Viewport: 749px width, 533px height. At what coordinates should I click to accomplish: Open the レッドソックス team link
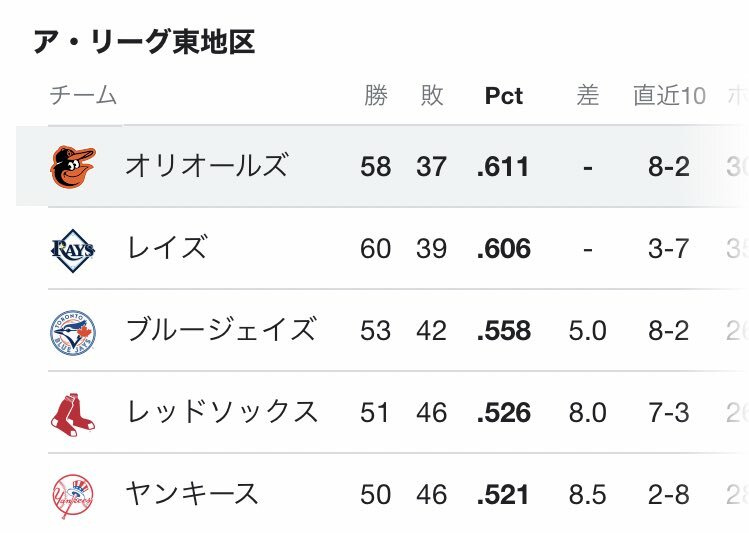(x=222, y=412)
